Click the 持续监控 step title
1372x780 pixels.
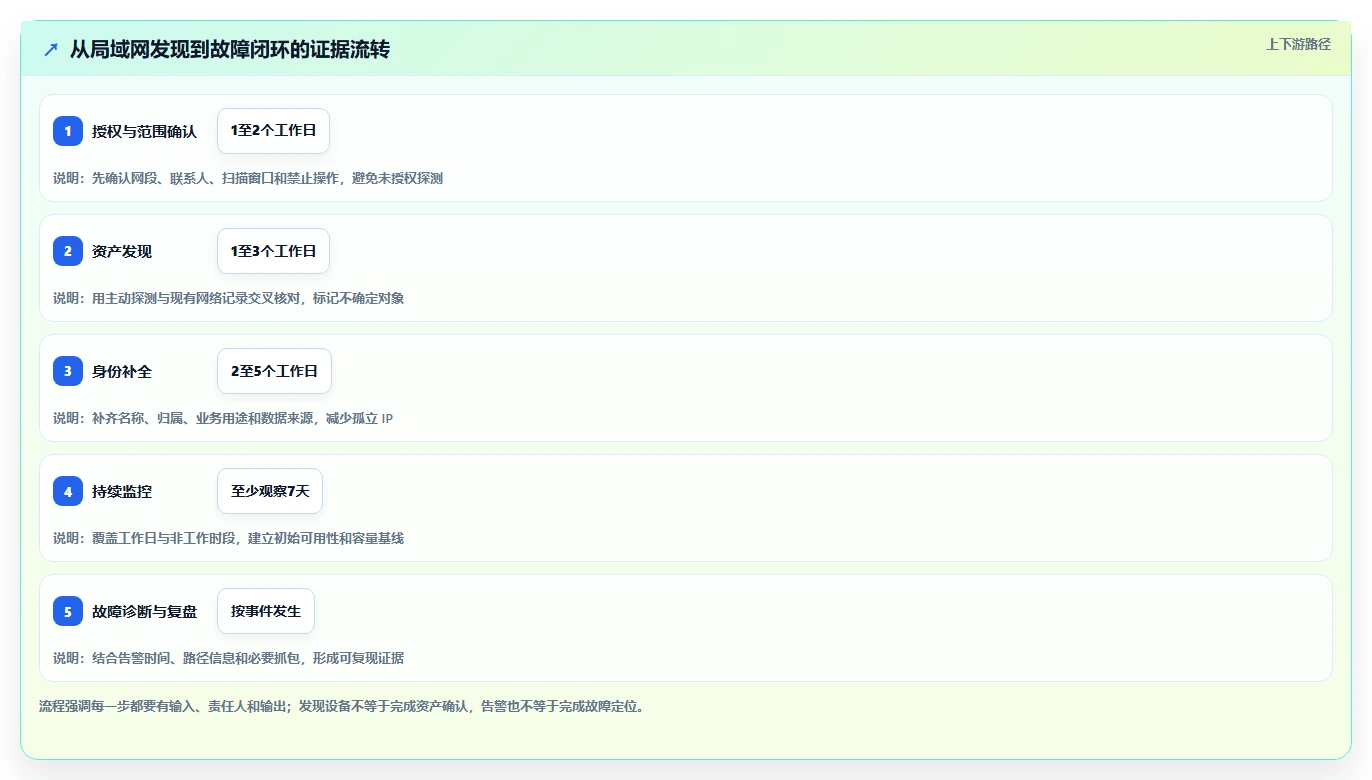(x=122, y=491)
